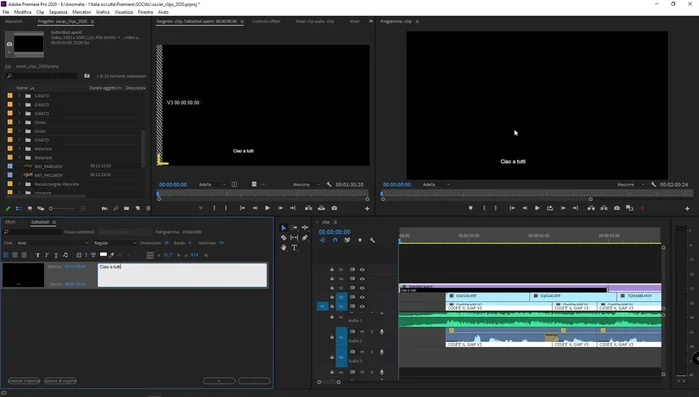The height and width of the screenshot is (397, 699).
Task: Open Source monitor Massima resolution dropdown
Action: click(306, 184)
